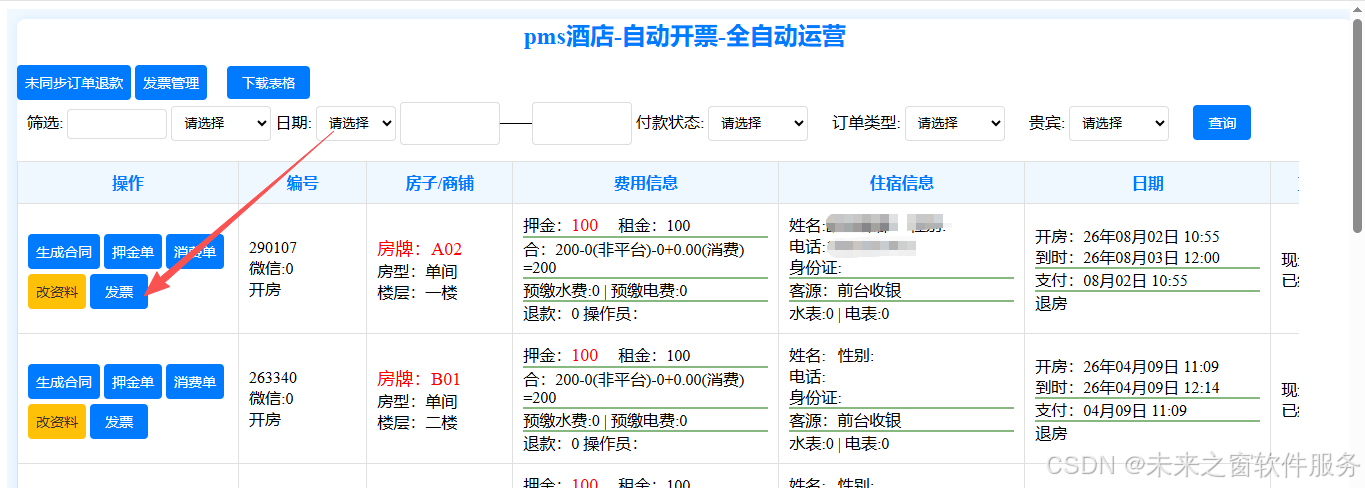Open the 付款状态 dropdown
1365x488 pixels.
[758, 123]
